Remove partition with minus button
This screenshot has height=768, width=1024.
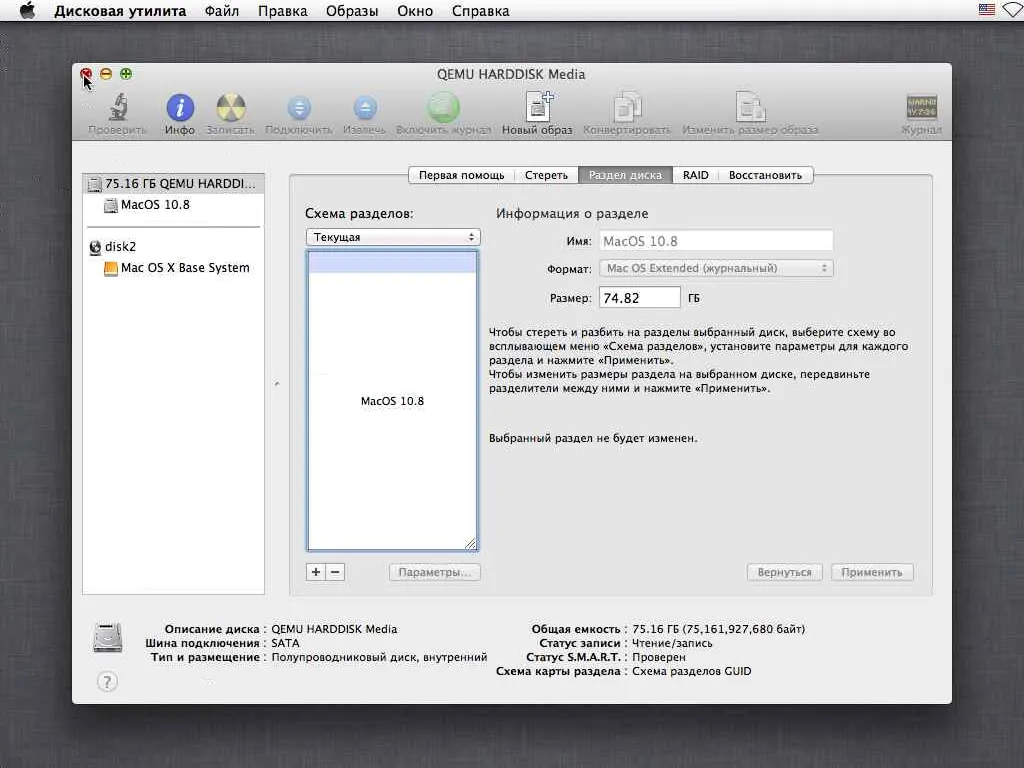[335, 572]
